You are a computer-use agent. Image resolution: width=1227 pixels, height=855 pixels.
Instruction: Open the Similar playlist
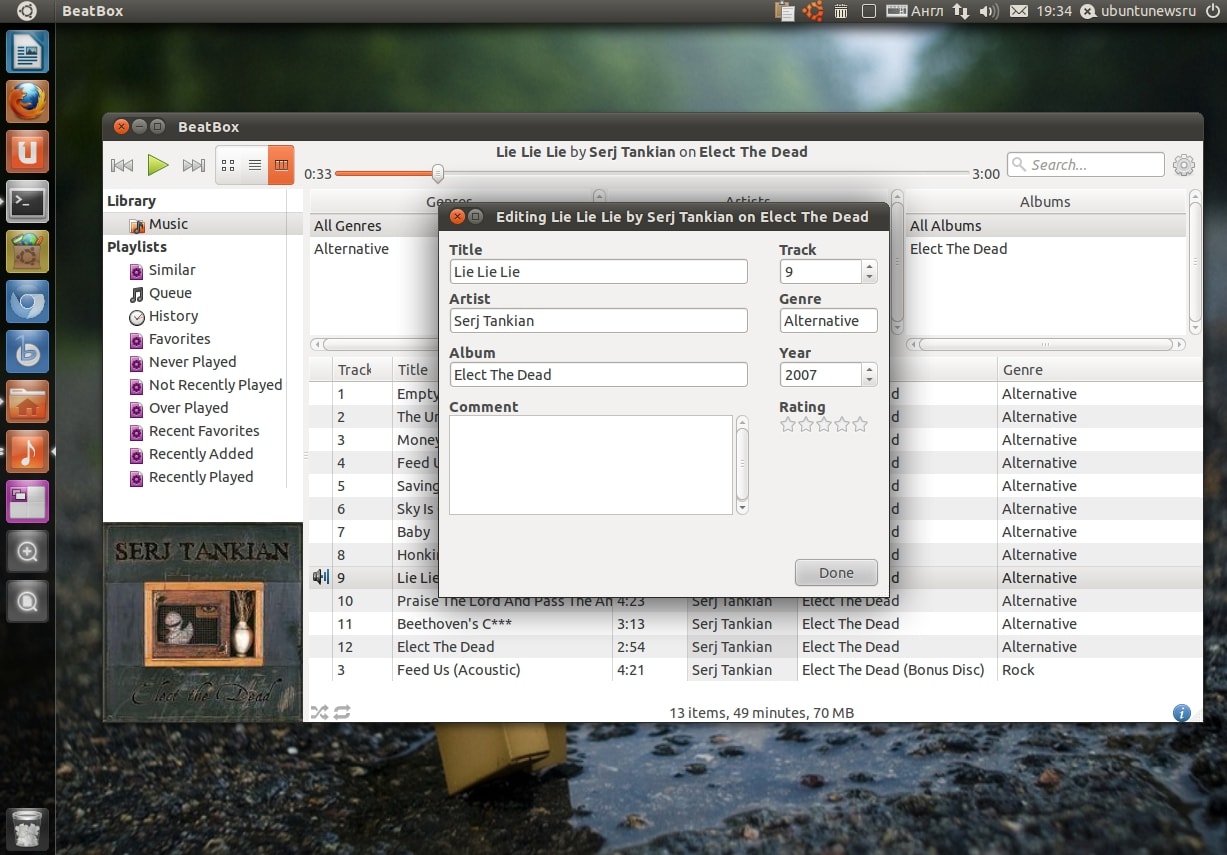[172, 270]
